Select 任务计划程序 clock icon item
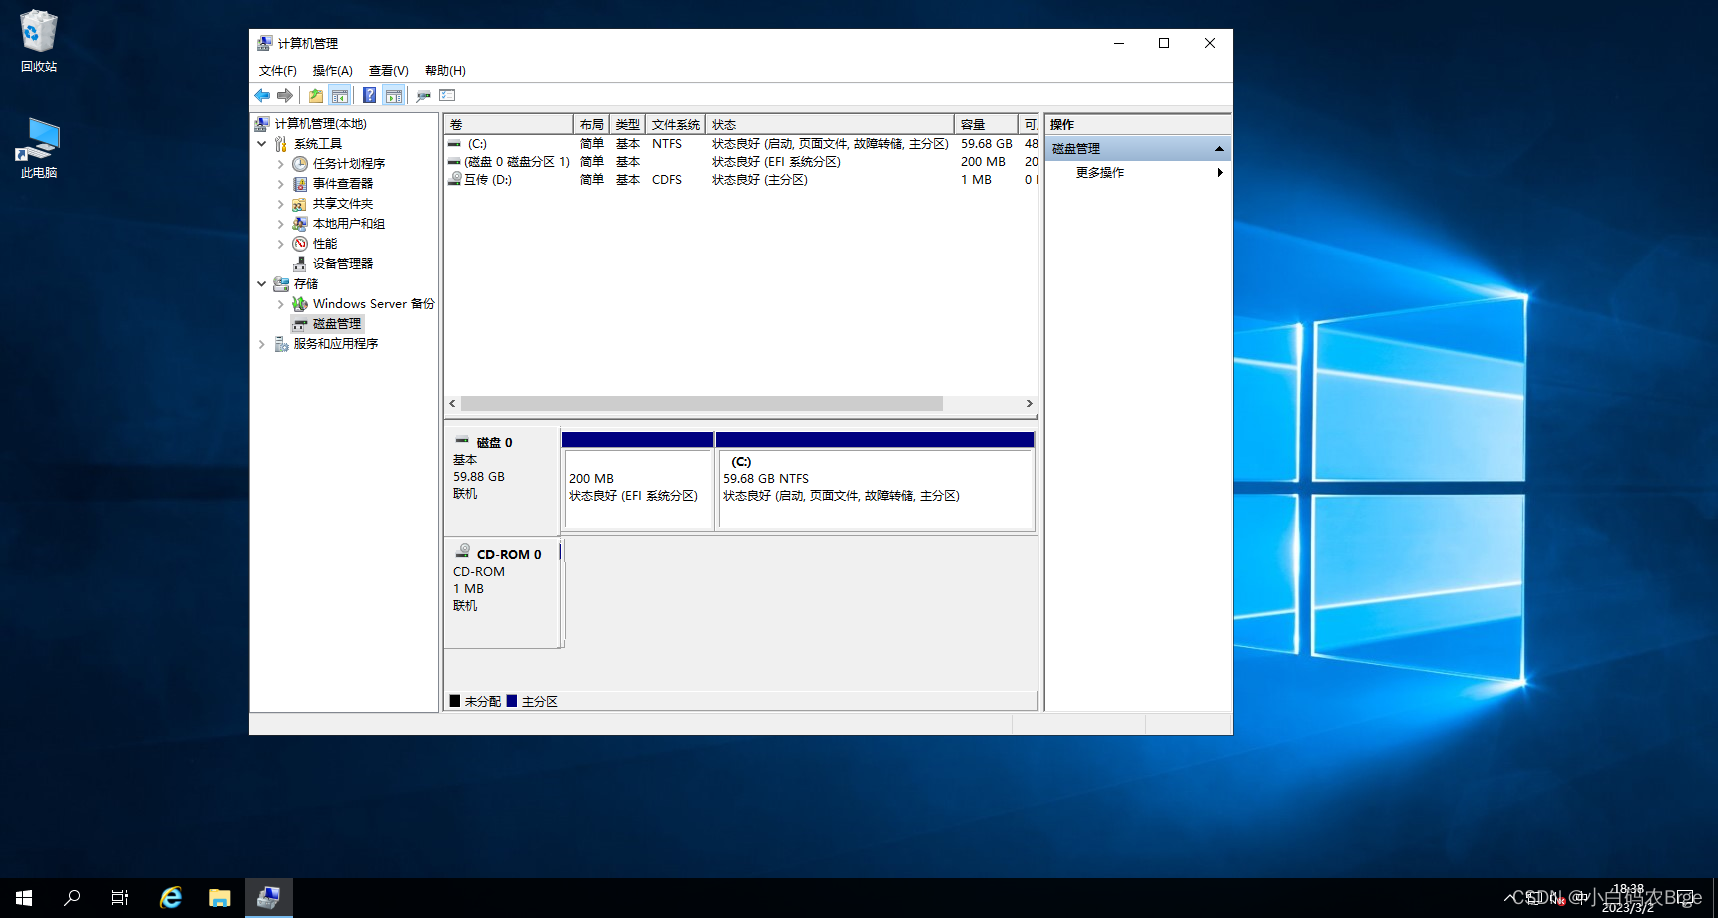The image size is (1718, 918). (x=300, y=164)
